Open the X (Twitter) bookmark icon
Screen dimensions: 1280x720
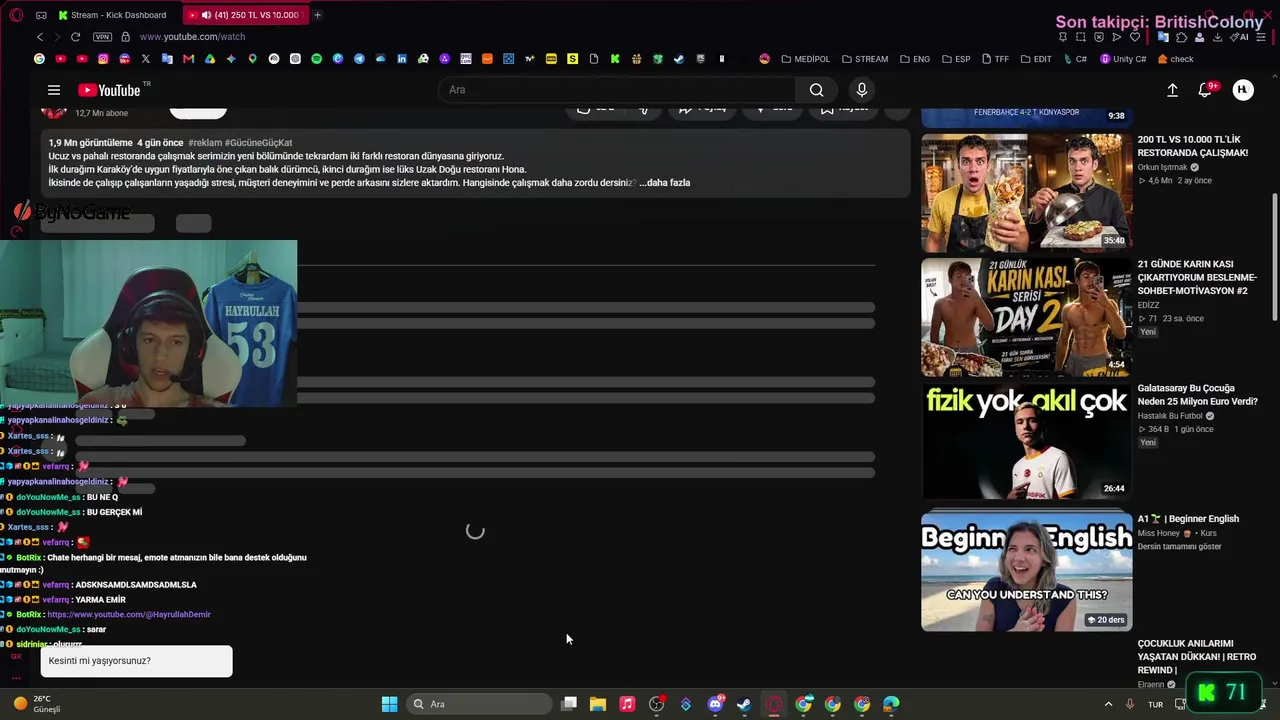[145, 59]
